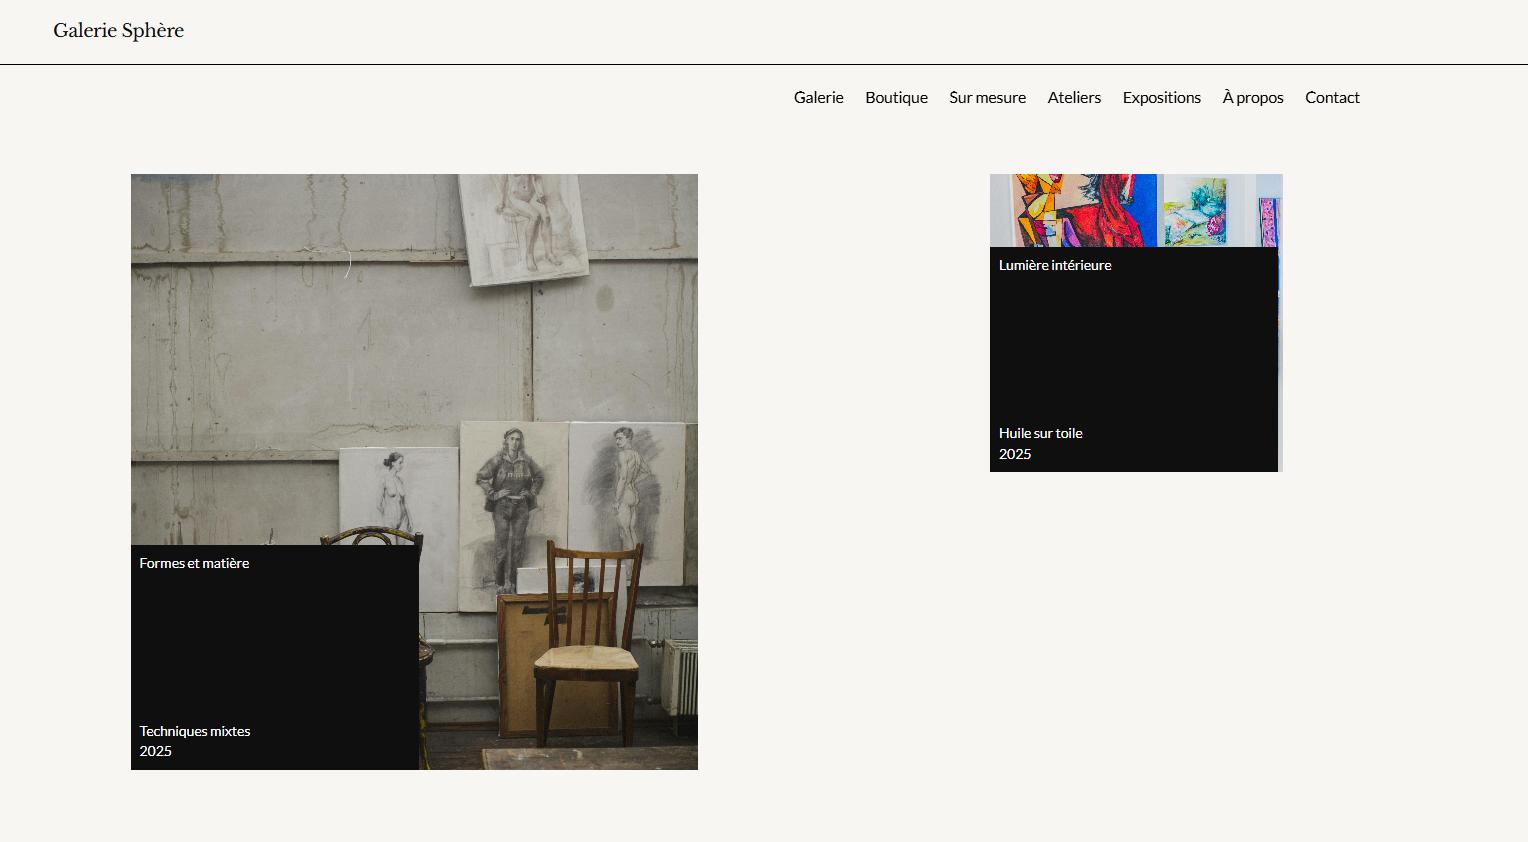This screenshot has width=1528, height=842.
Task: Open the Ateliers section
Action: pyautogui.click(x=1074, y=98)
